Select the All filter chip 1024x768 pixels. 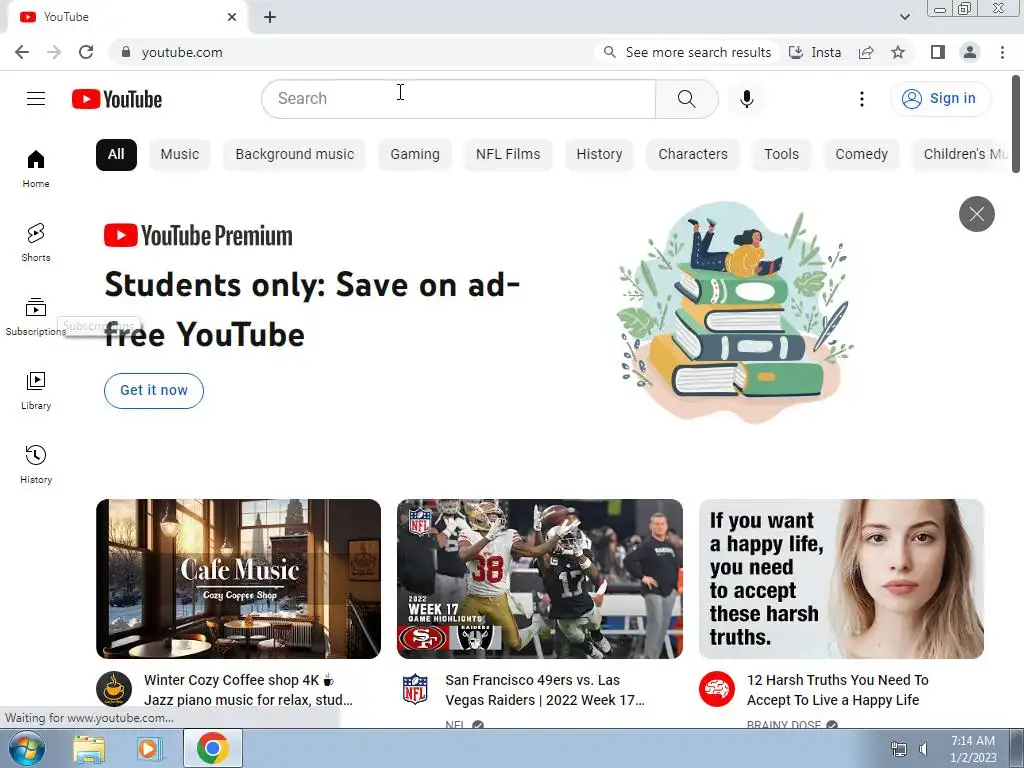coord(116,155)
